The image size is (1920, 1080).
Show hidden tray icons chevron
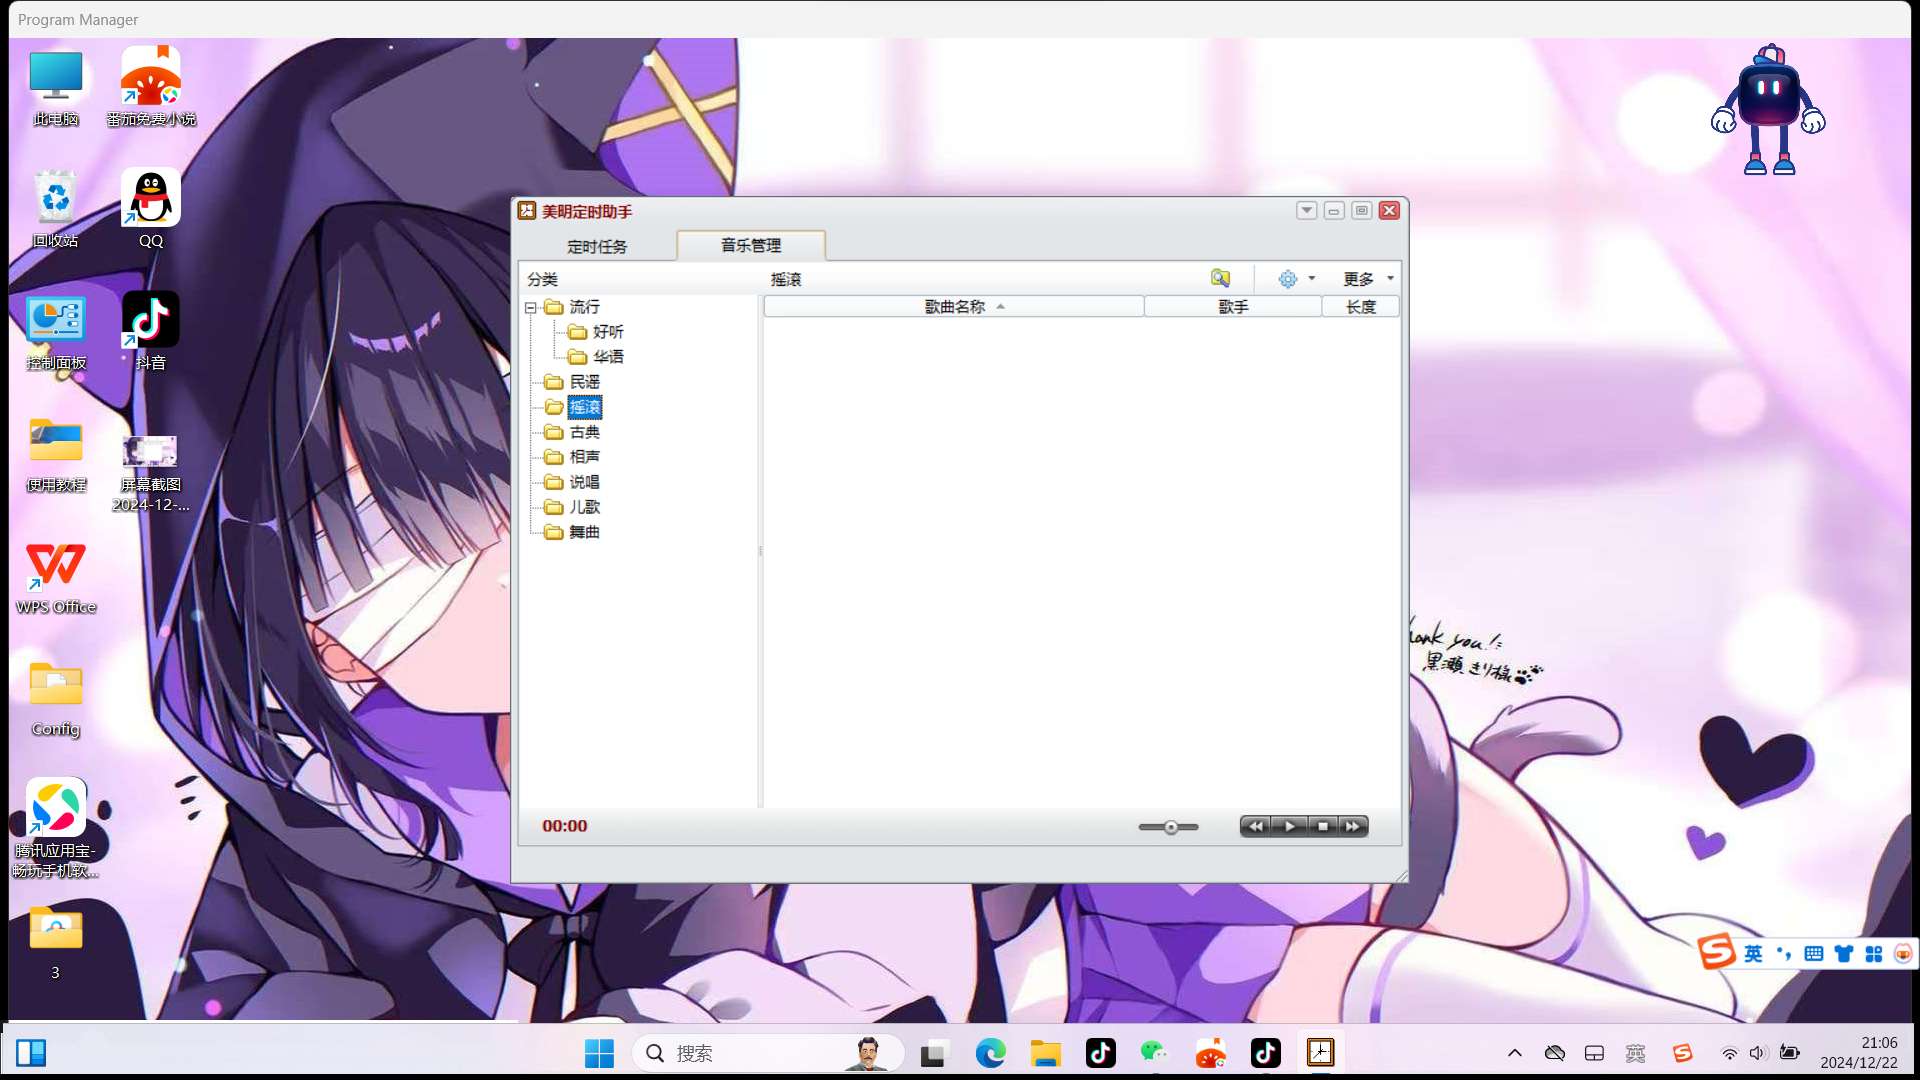point(1515,1053)
